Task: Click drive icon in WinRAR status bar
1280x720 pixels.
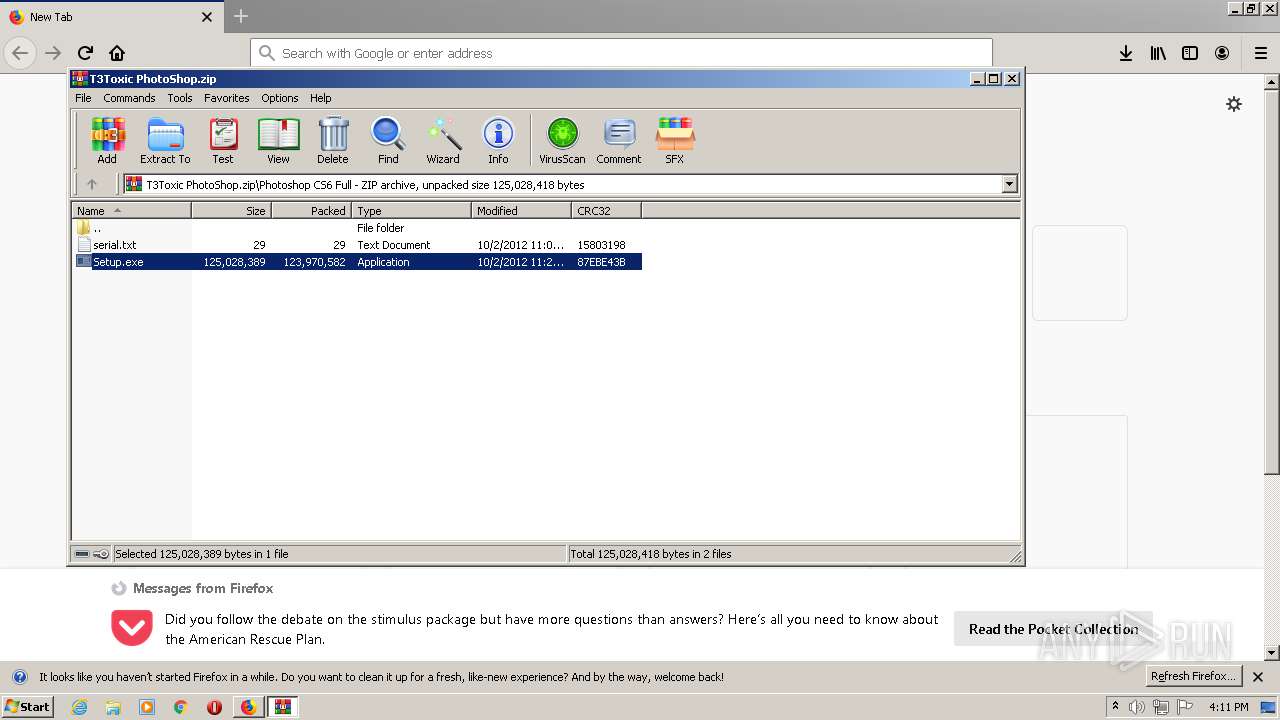Action: (82, 554)
